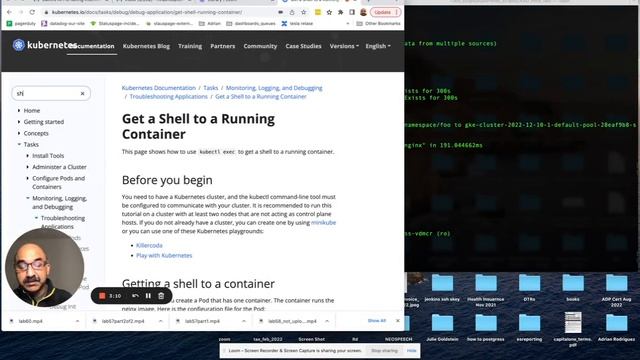Collapse the Tasks sidebar section arrow
640x360 pixels.
tap(19, 144)
